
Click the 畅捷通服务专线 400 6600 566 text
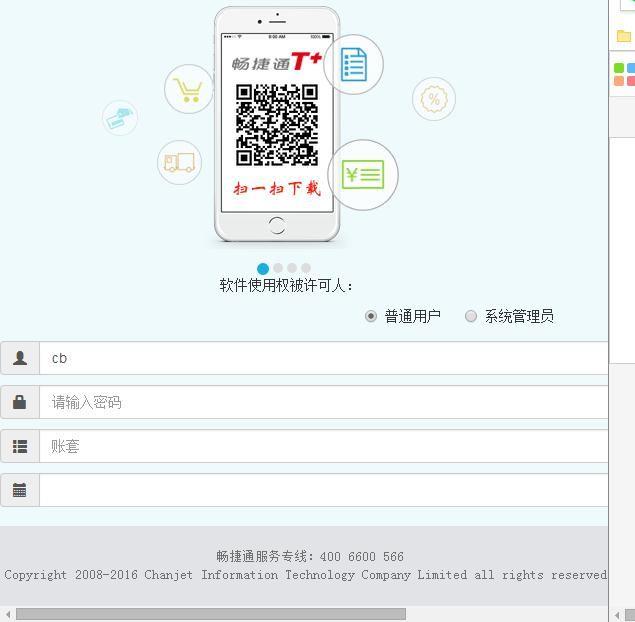point(310,556)
